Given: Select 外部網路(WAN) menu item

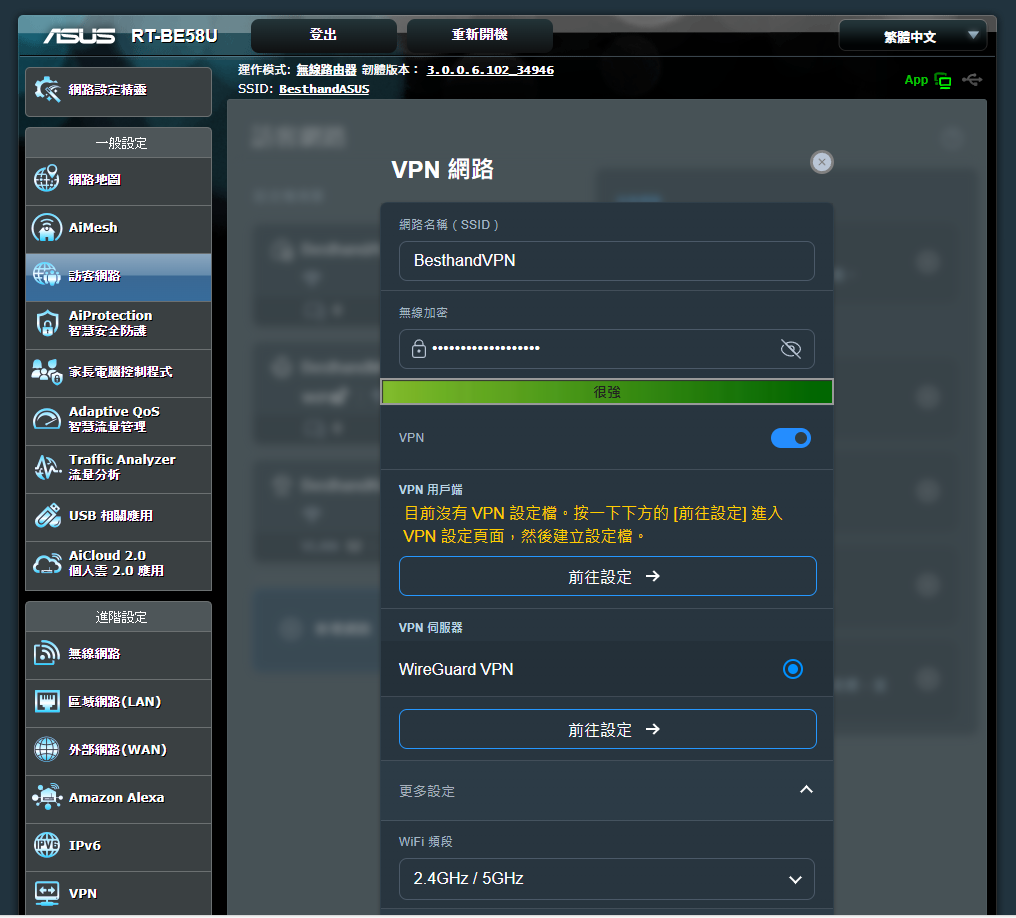Looking at the screenshot, I should point(117,750).
